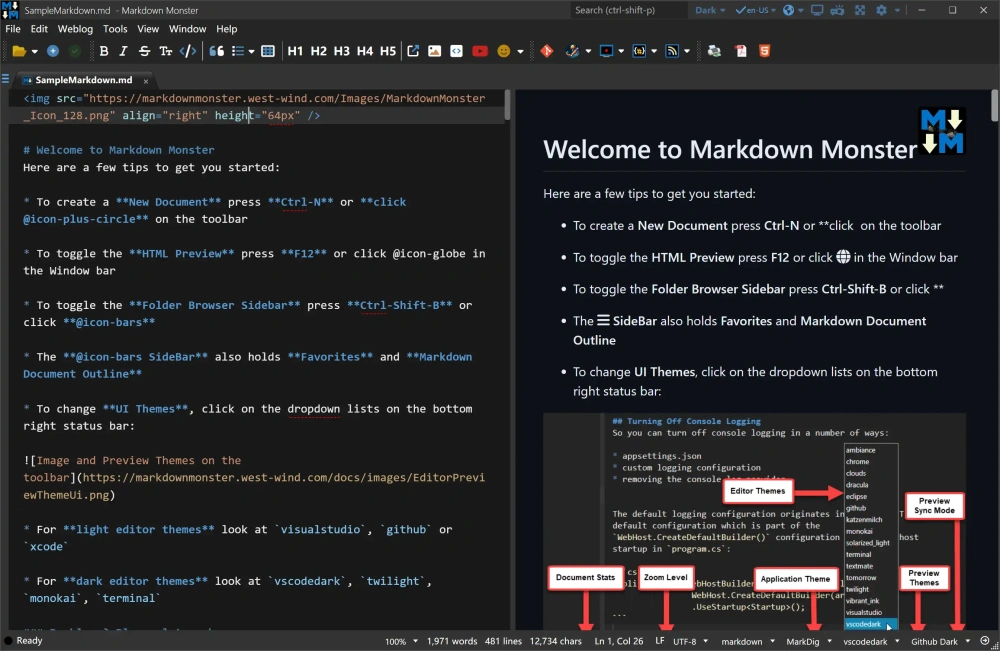This screenshot has height=651, width=1000.
Task: Click the print icon
Action: (x=714, y=51)
